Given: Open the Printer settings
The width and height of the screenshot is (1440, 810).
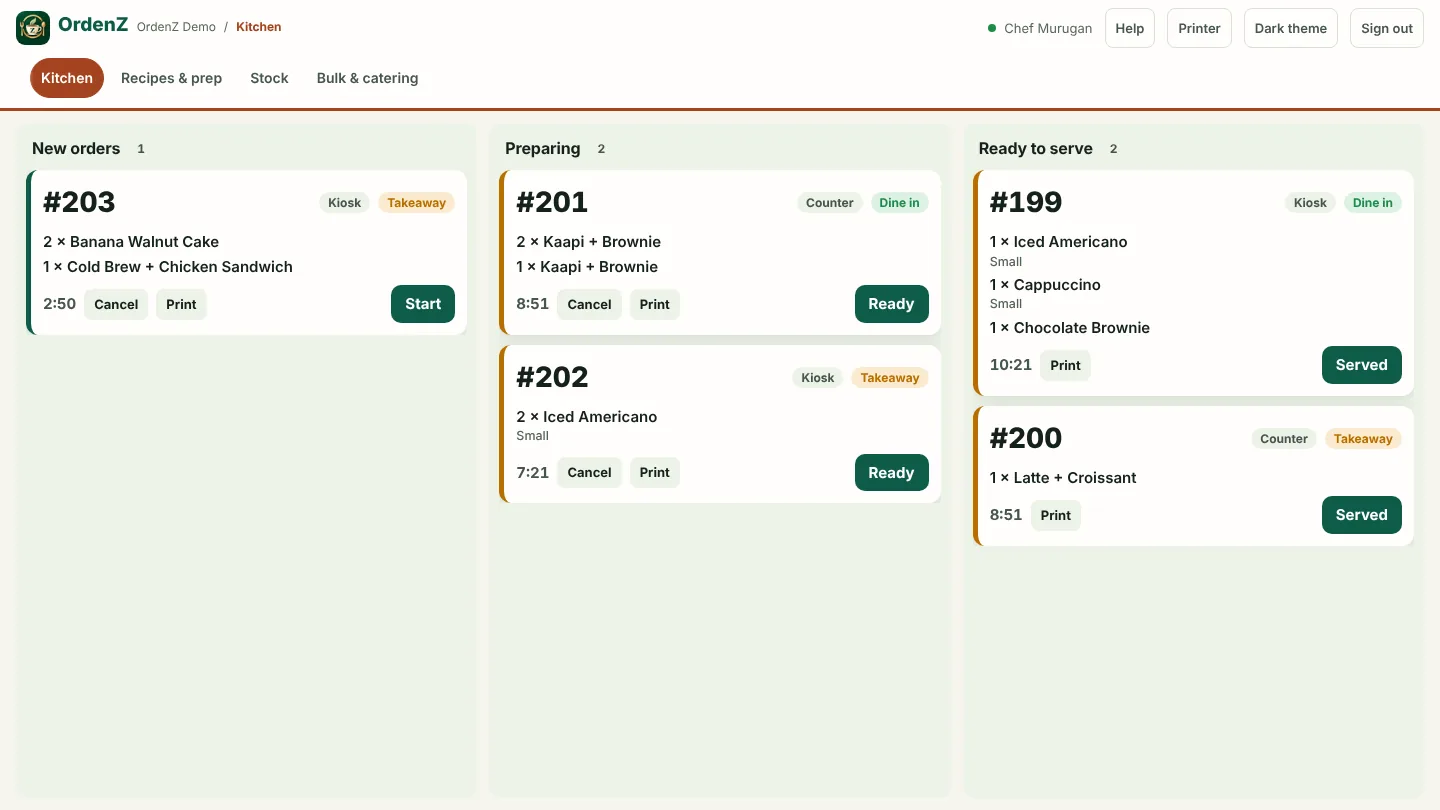Looking at the screenshot, I should (x=1199, y=28).
